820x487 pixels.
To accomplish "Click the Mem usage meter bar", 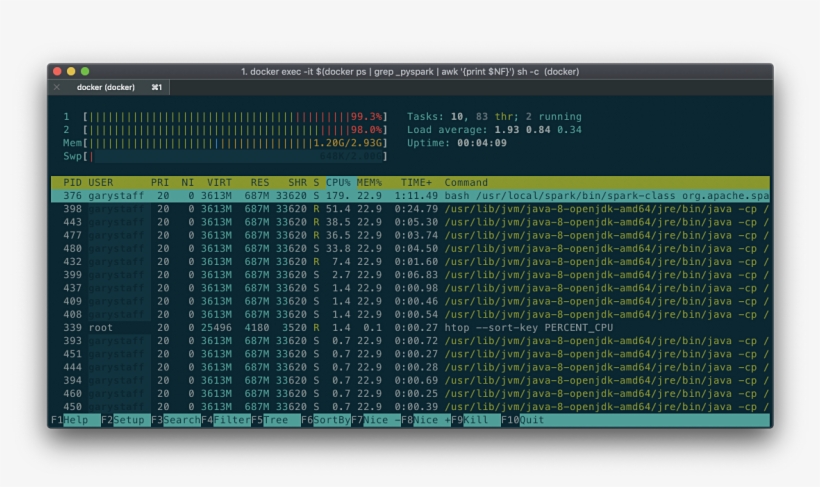I will [x=235, y=143].
